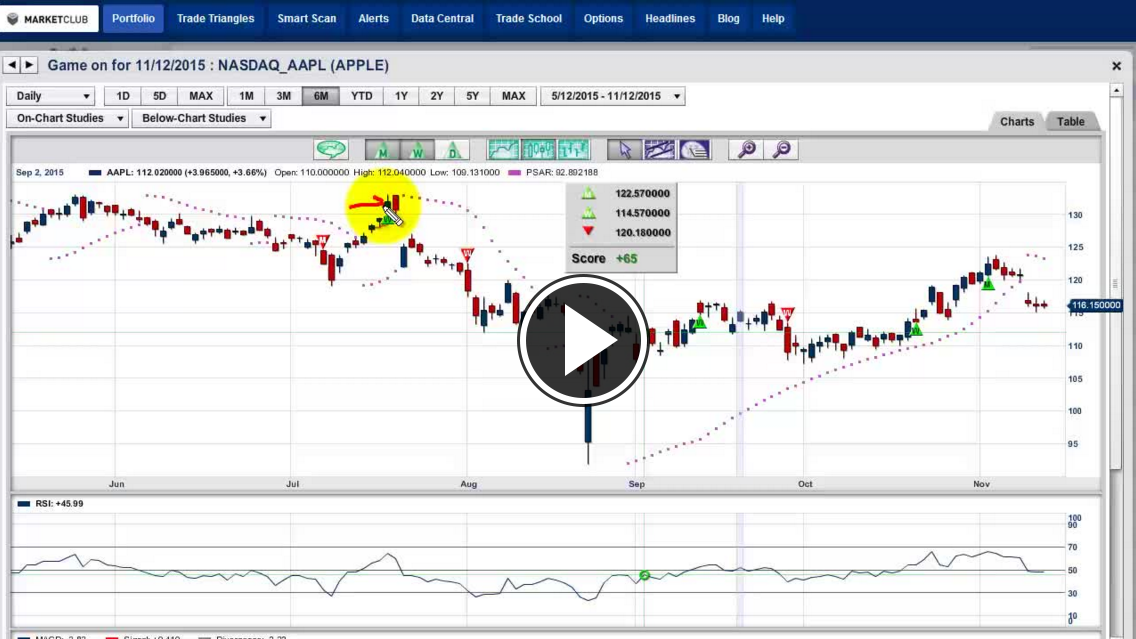The width and height of the screenshot is (1136, 639).
Task: Select the active 6M range button
Action: [x=321, y=96]
